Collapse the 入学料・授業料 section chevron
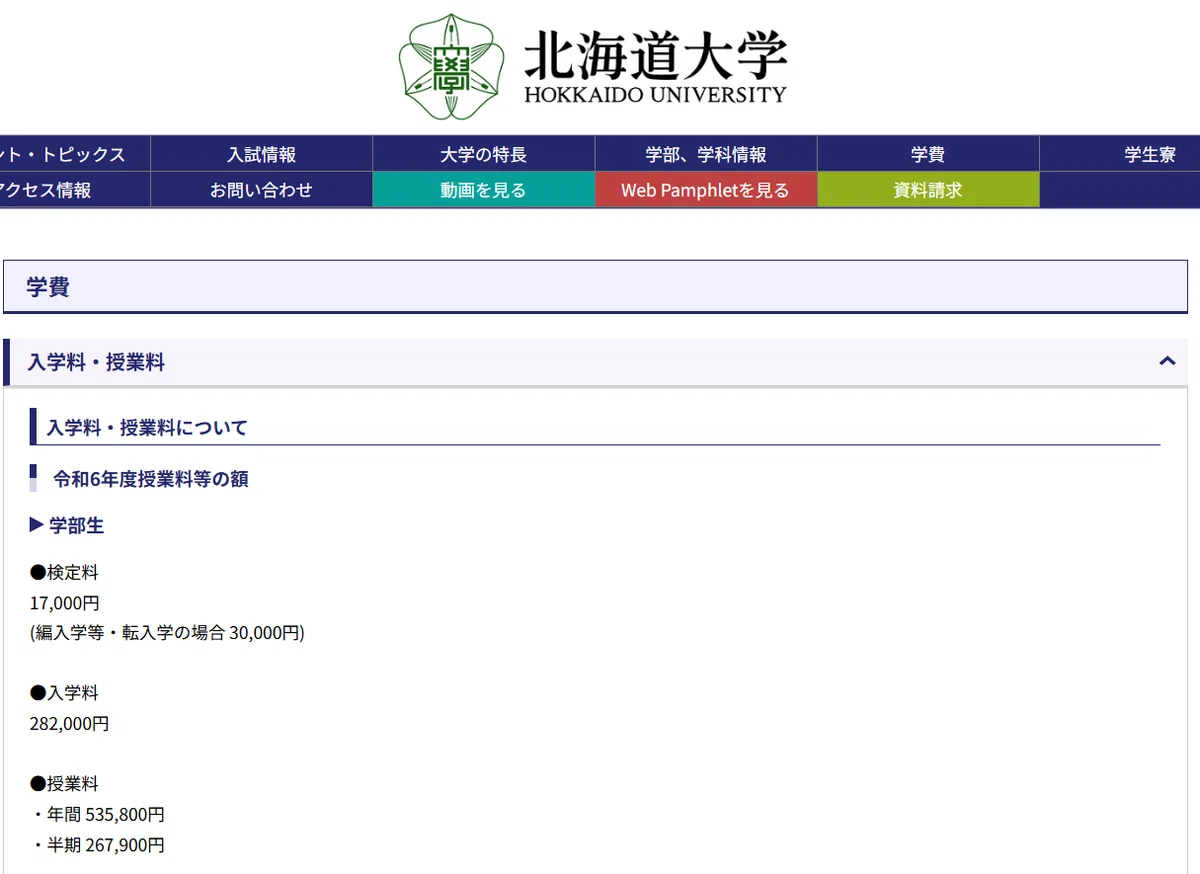Image resolution: width=1200 pixels, height=874 pixels. [x=1166, y=362]
